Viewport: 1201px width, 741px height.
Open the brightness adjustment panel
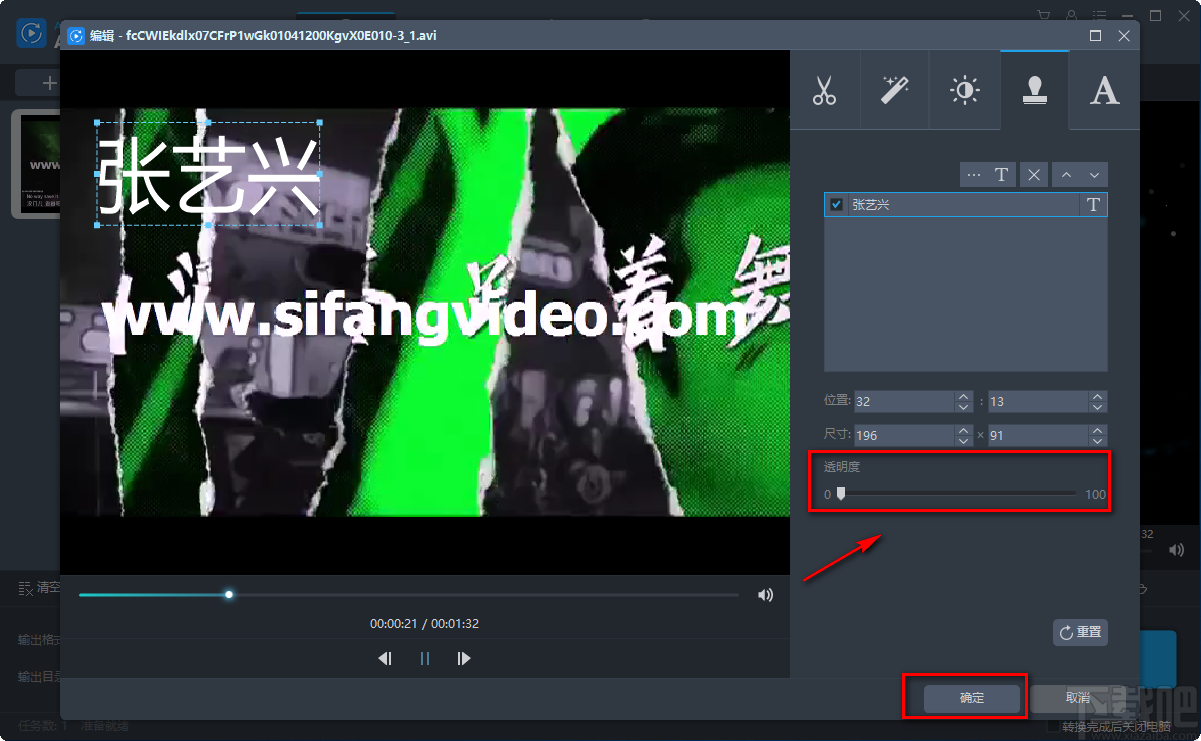pyautogui.click(x=964, y=89)
